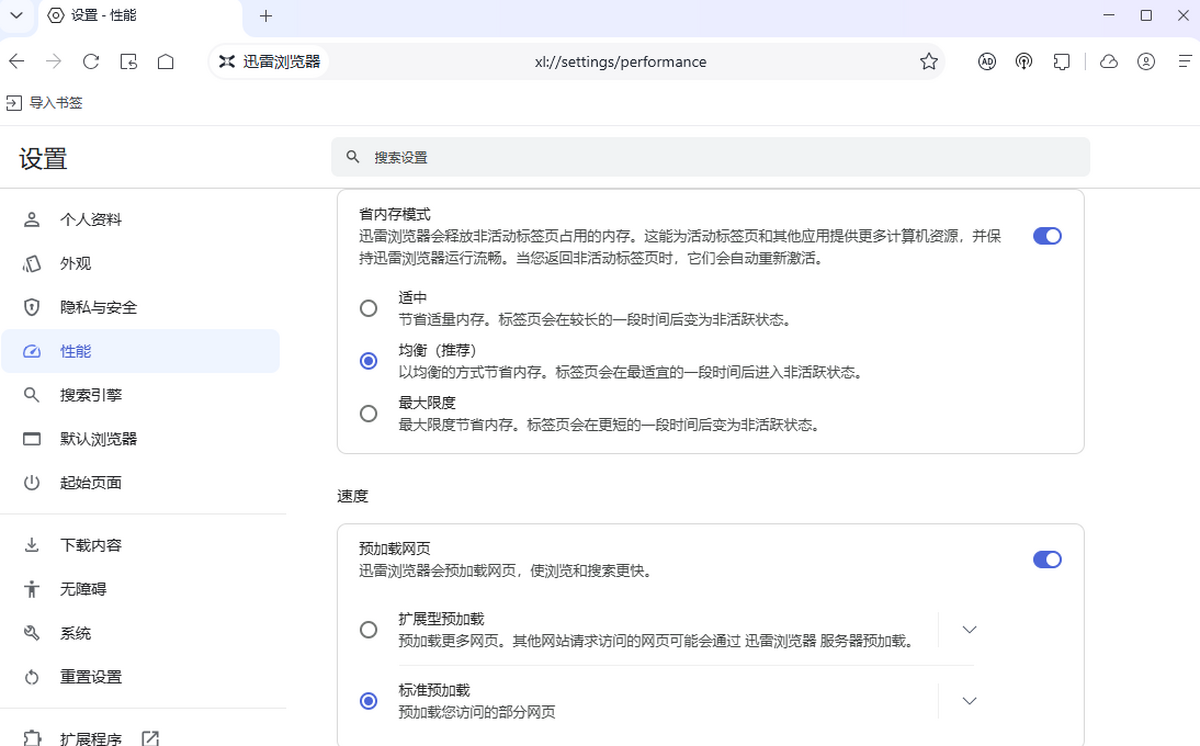Focus the address bar showing xl://settings/performance
The width and height of the screenshot is (1200, 746).
click(x=620, y=62)
